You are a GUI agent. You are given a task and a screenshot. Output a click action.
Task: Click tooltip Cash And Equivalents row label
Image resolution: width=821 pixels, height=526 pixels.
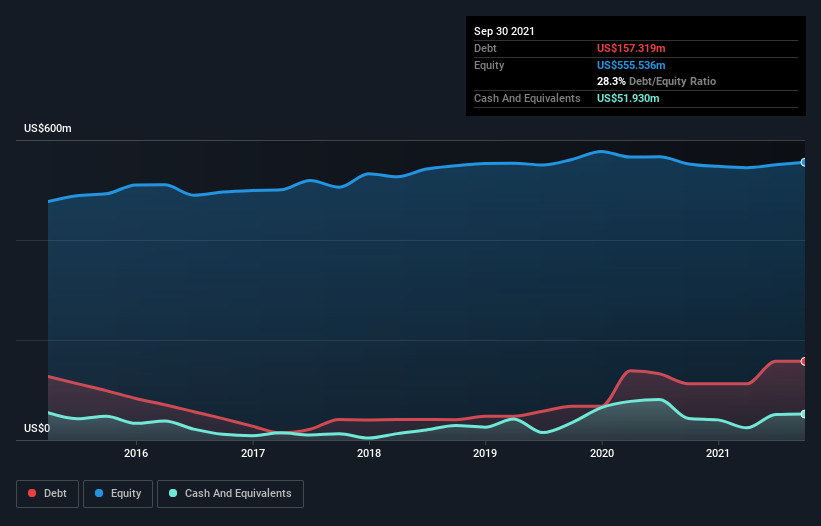tap(527, 98)
